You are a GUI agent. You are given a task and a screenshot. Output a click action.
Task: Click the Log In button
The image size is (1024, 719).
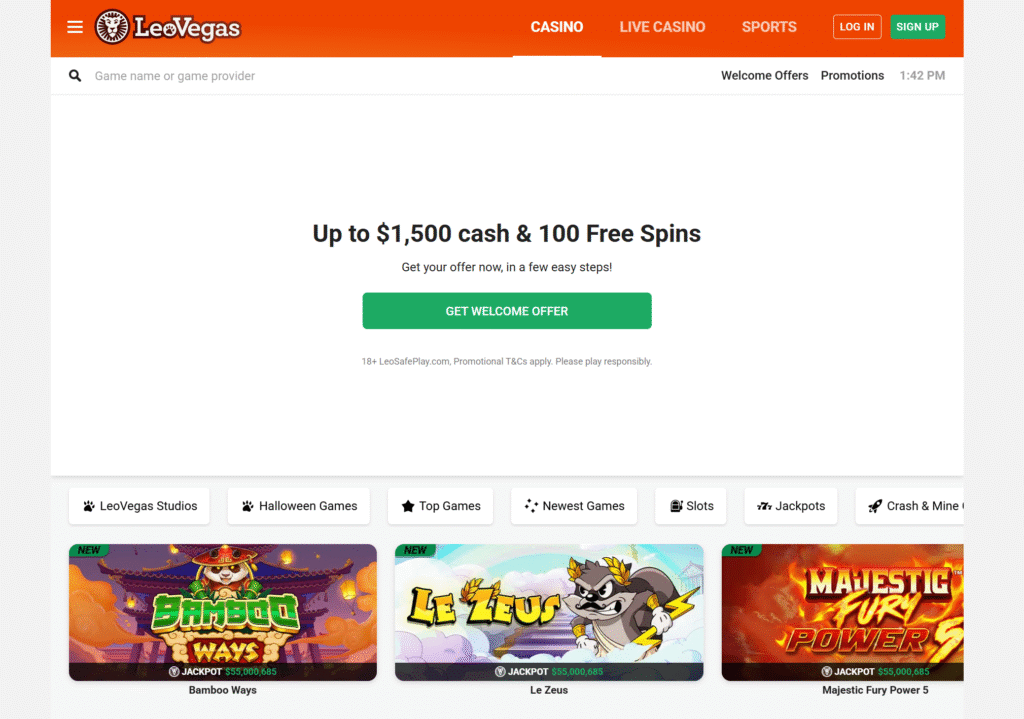pos(857,27)
